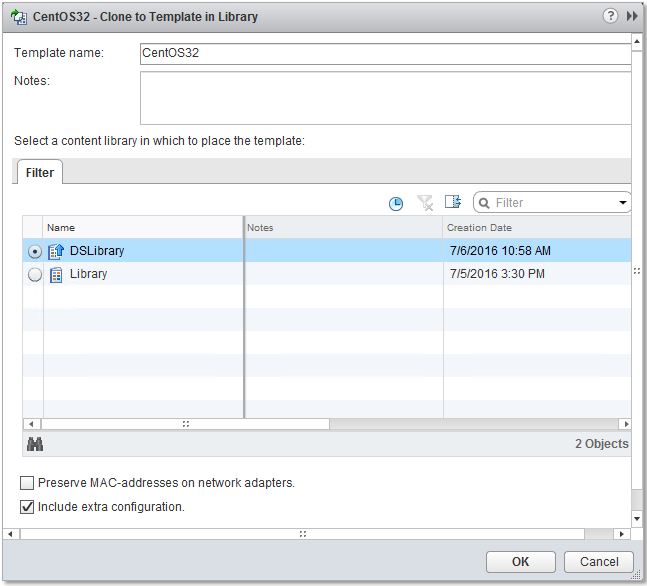Click the refresh clock icon above the table
The height and width of the screenshot is (586, 647).
pyautogui.click(x=396, y=203)
